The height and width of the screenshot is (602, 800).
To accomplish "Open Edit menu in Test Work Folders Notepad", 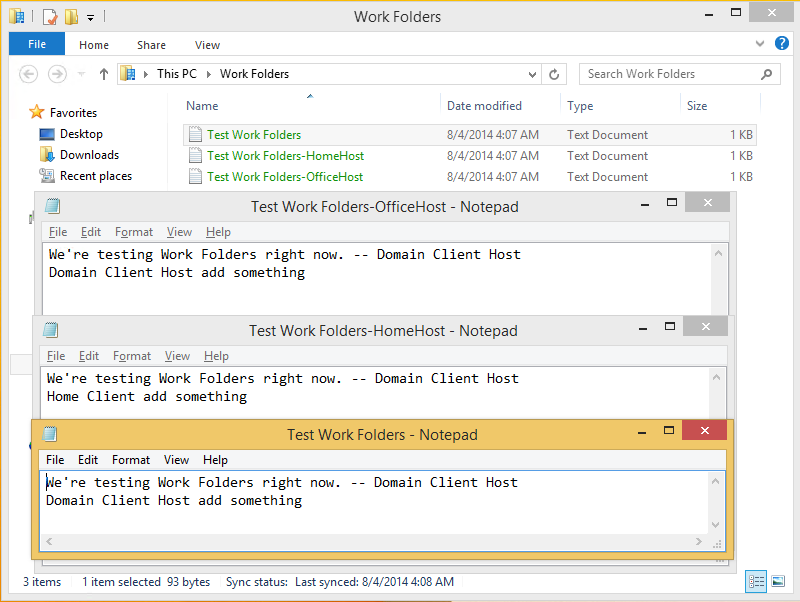I will (x=88, y=460).
